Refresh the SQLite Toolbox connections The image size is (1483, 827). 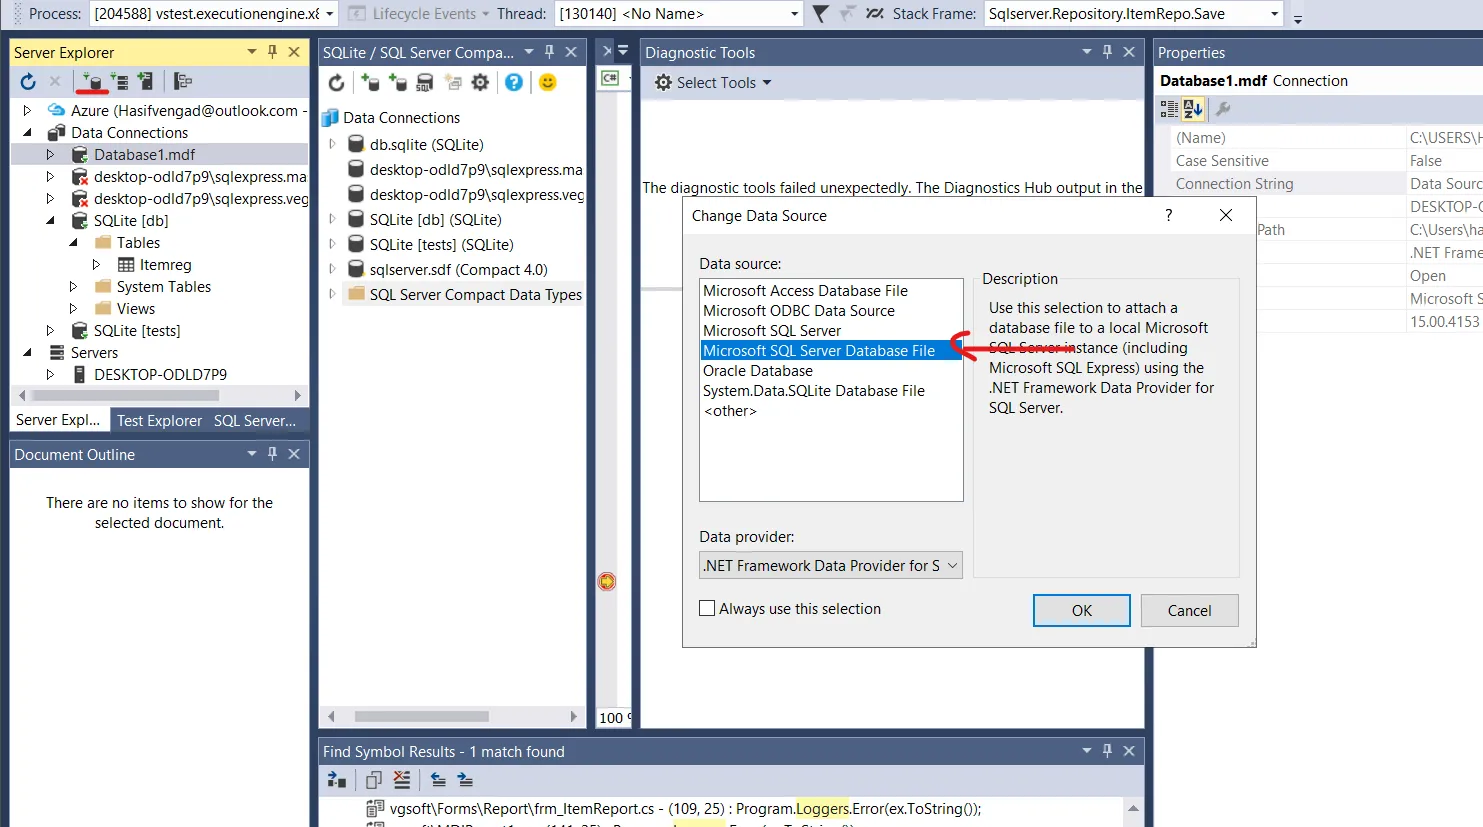pyautogui.click(x=337, y=83)
